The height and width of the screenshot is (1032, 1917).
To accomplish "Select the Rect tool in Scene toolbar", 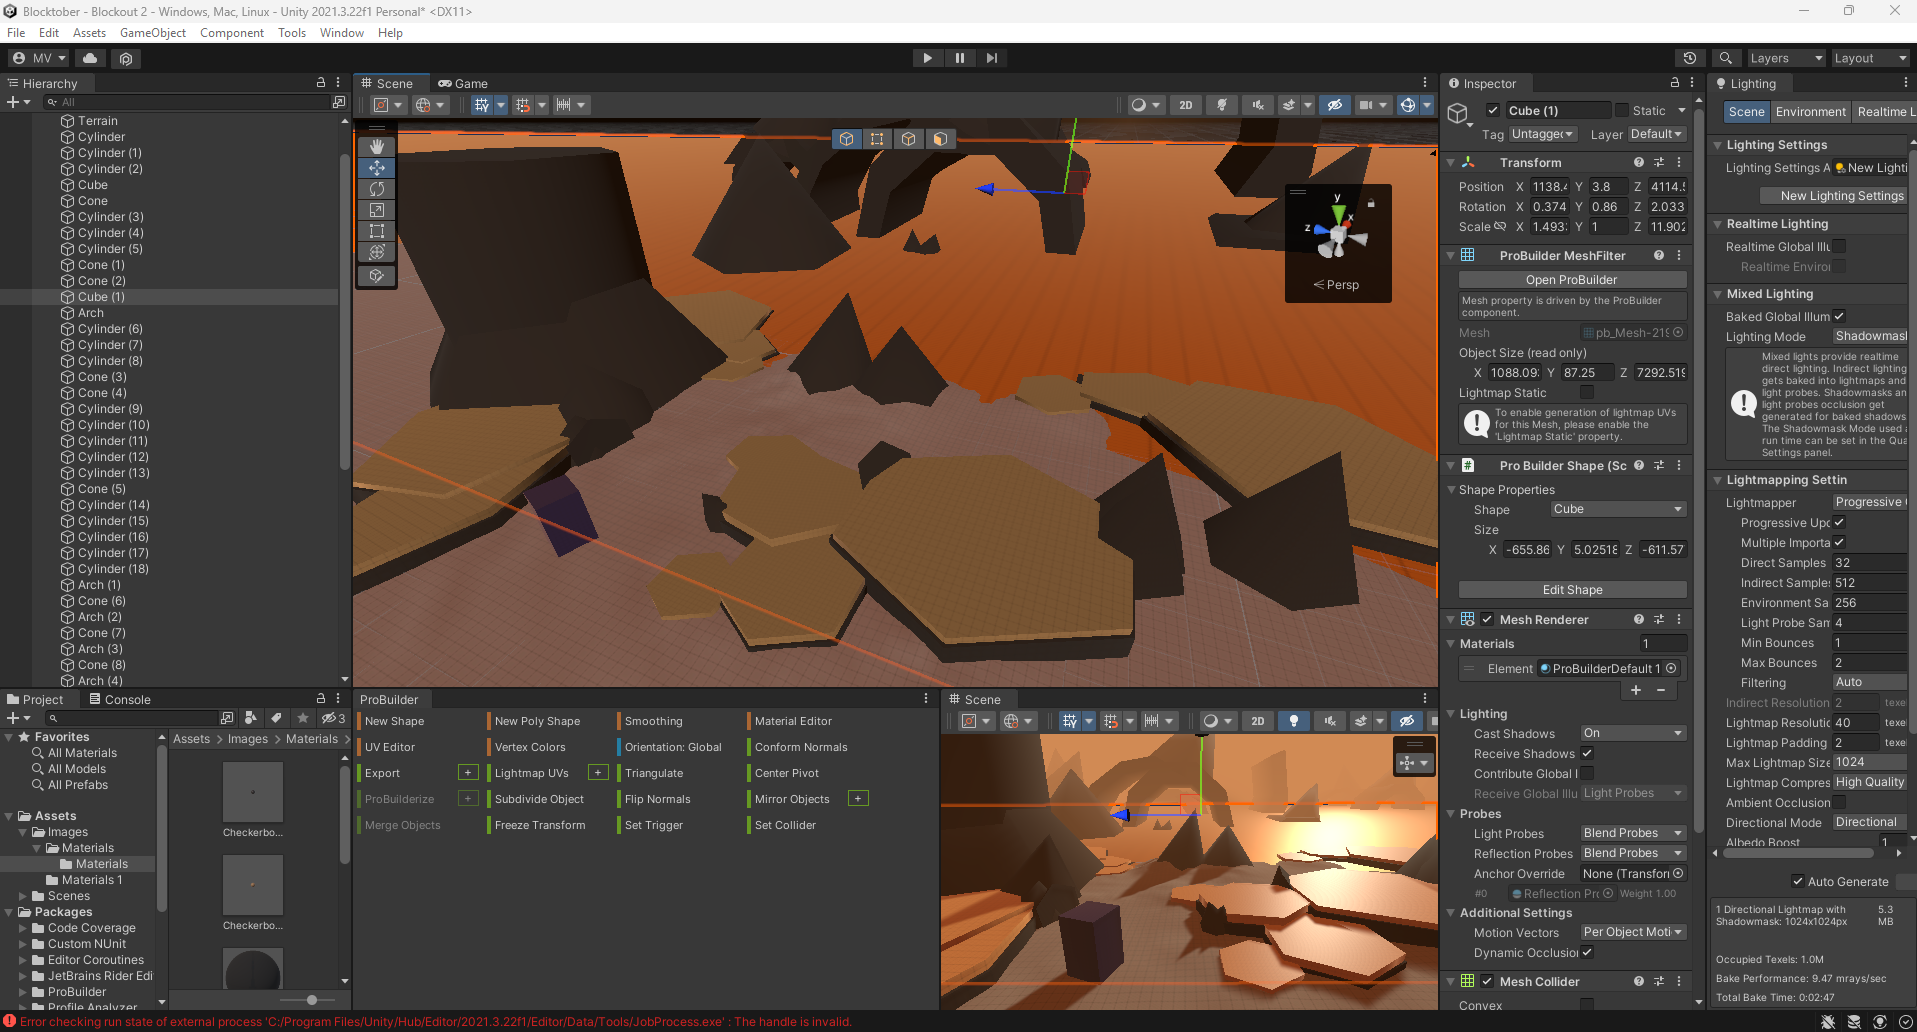I will pos(377,231).
